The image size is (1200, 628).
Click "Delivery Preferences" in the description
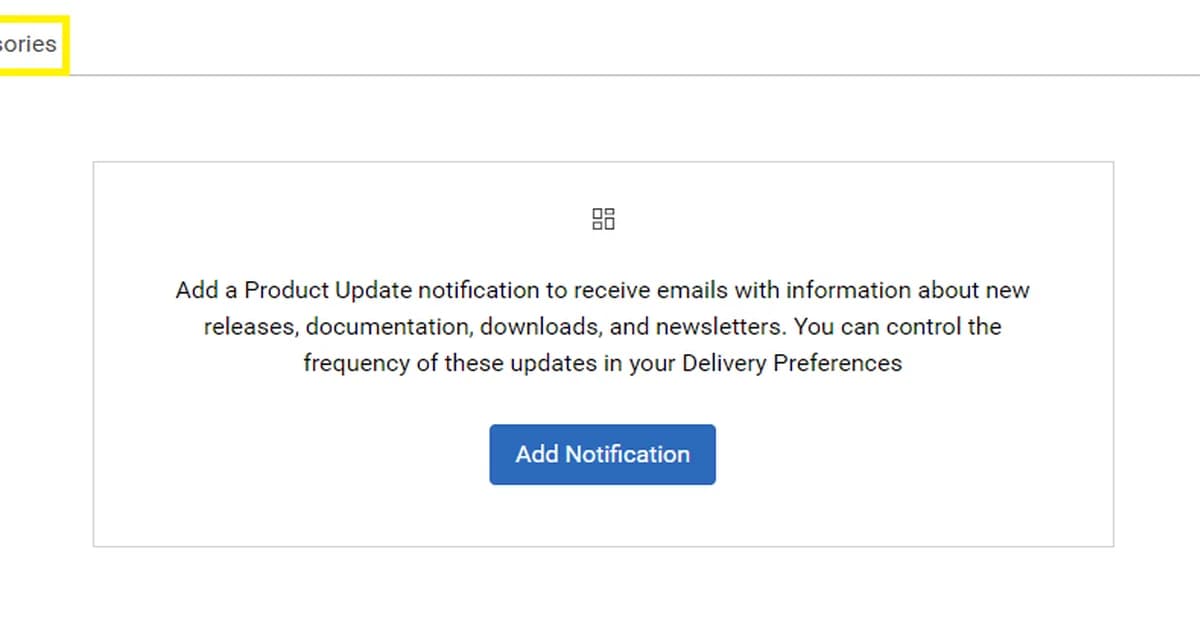pos(792,363)
